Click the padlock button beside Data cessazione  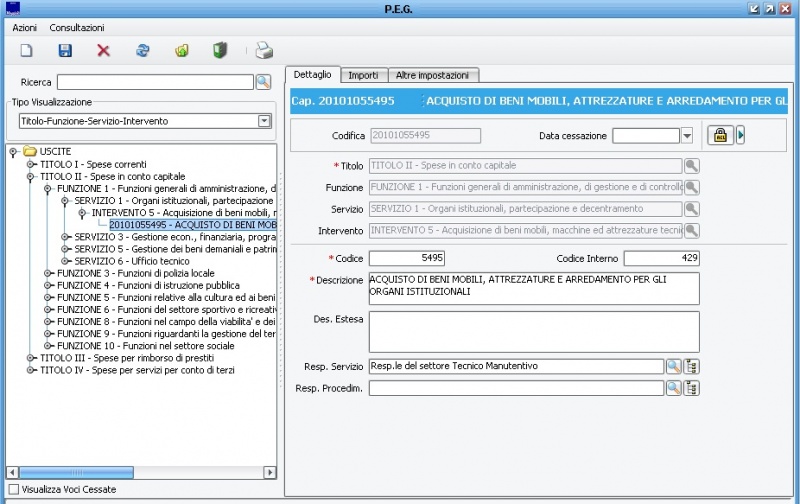point(720,135)
